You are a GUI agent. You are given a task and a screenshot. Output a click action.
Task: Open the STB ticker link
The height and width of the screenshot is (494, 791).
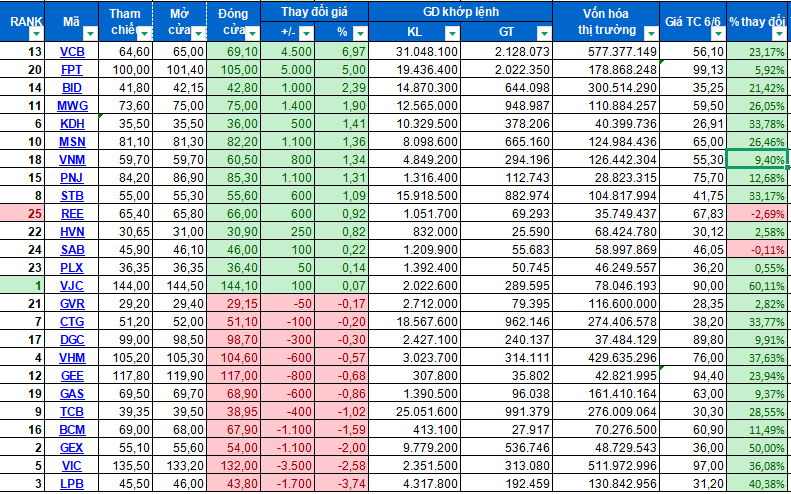point(72,196)
